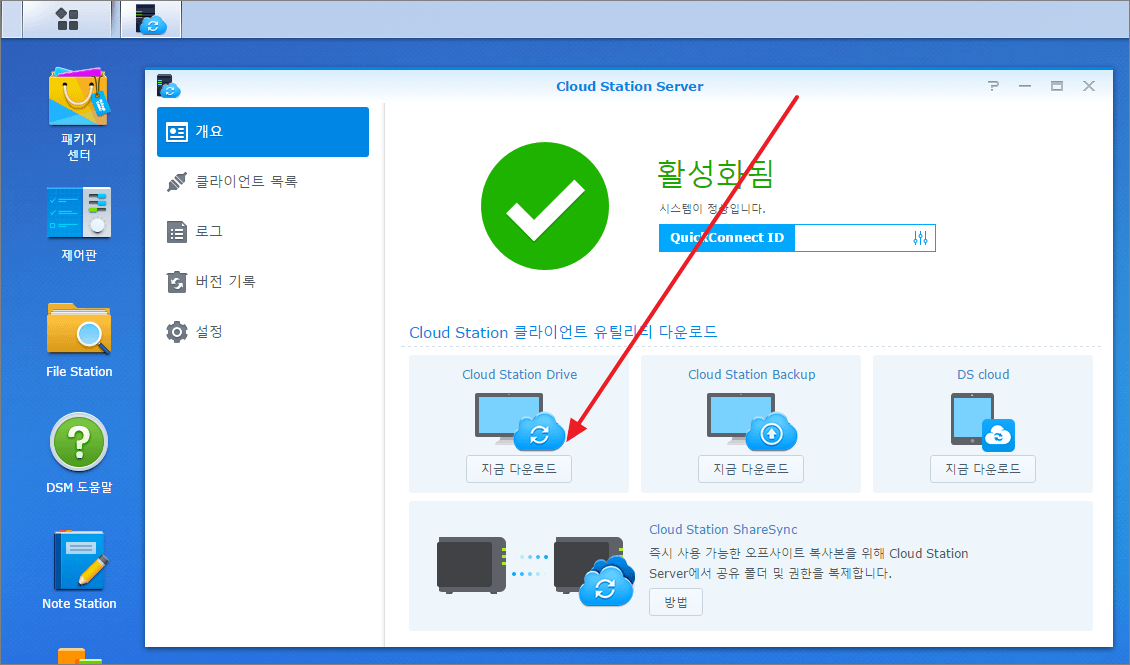Click the Cloud Station Backup label

[752, 375]
